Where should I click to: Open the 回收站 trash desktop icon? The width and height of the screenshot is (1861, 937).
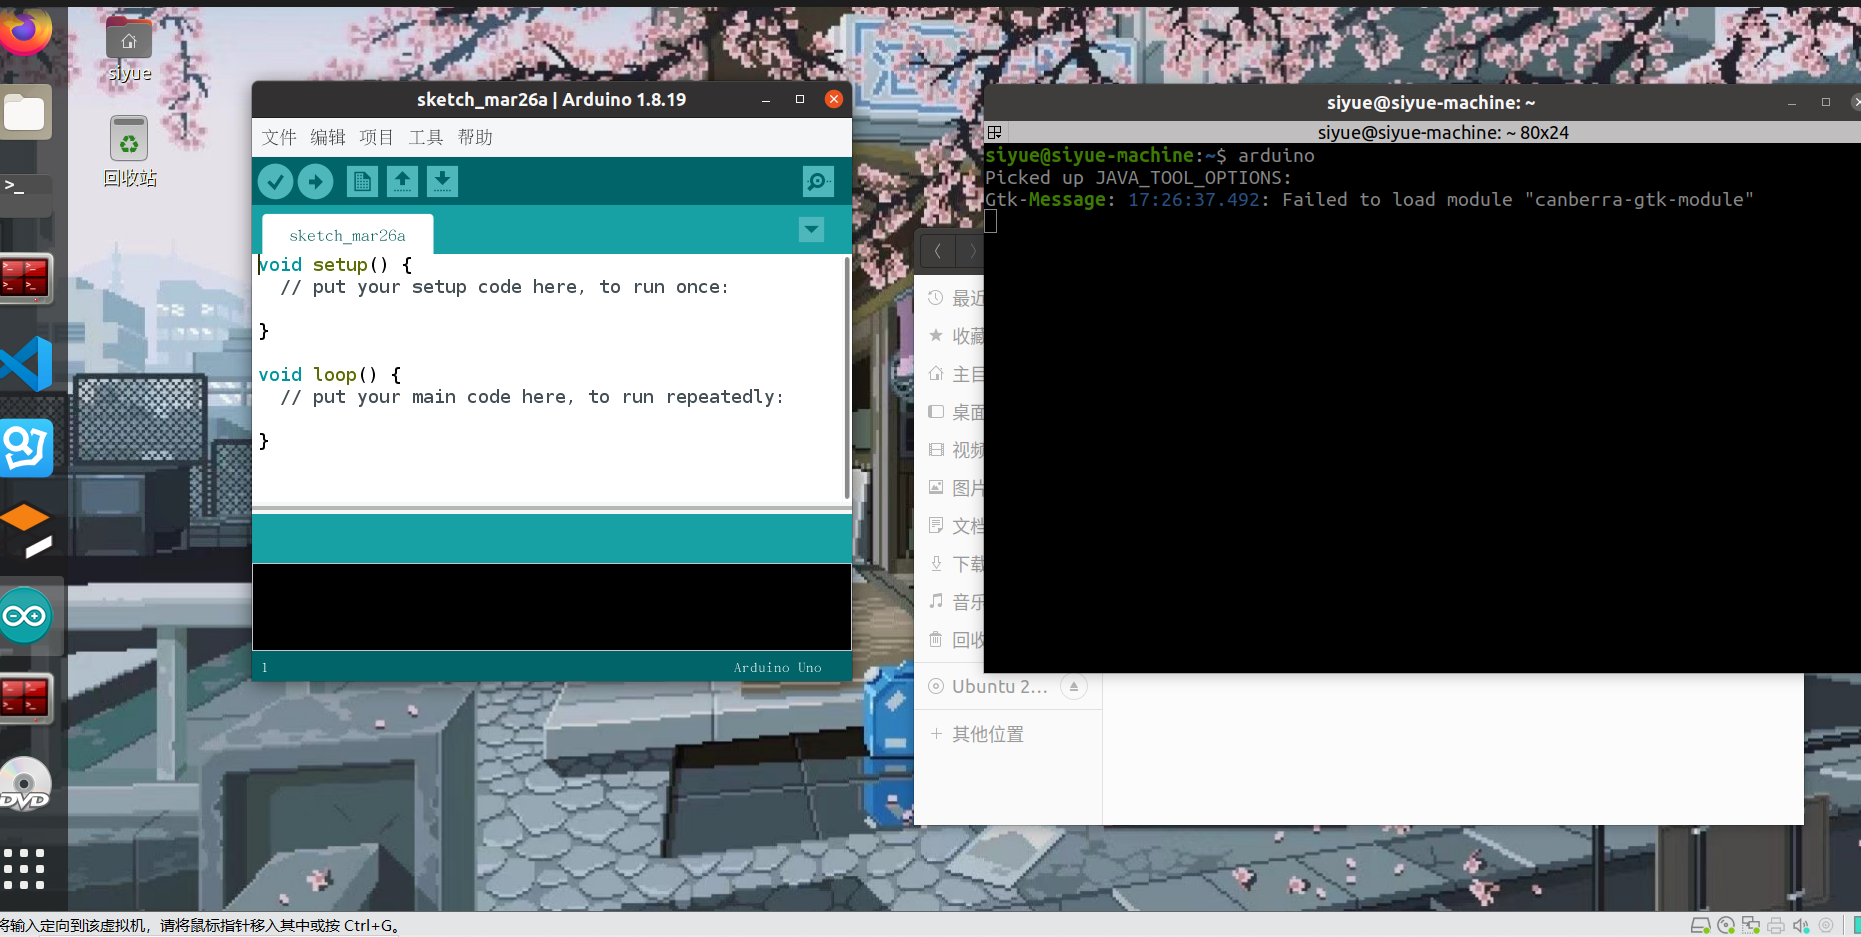pos(129,152)
